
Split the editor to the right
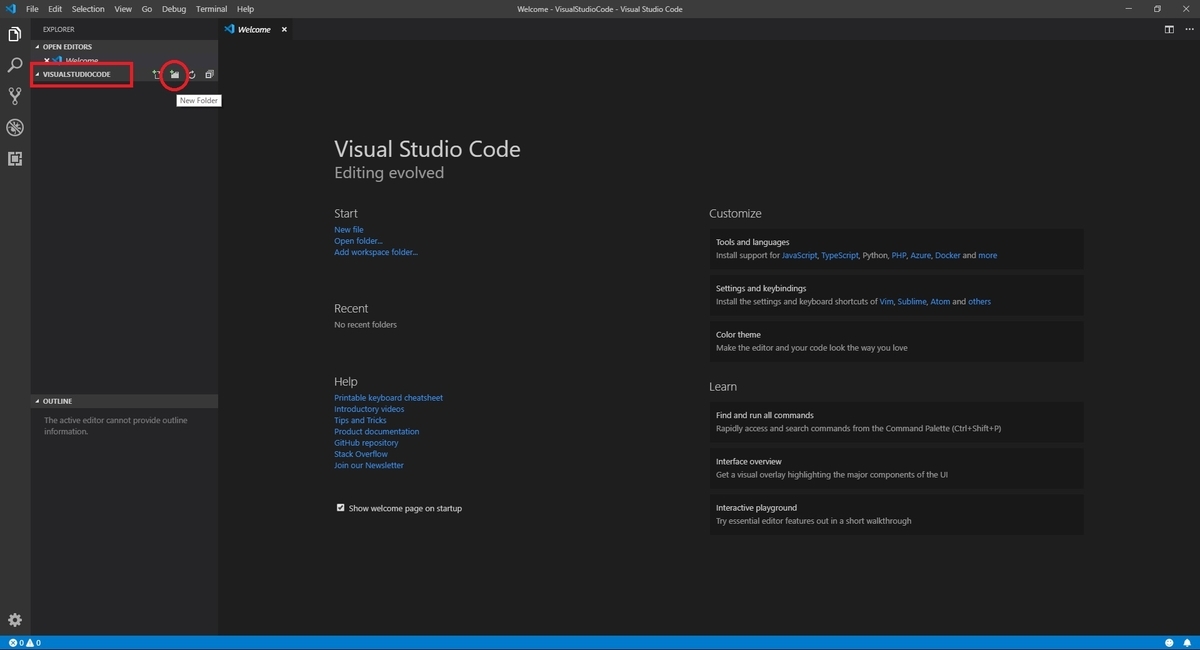coord(1169,29)
